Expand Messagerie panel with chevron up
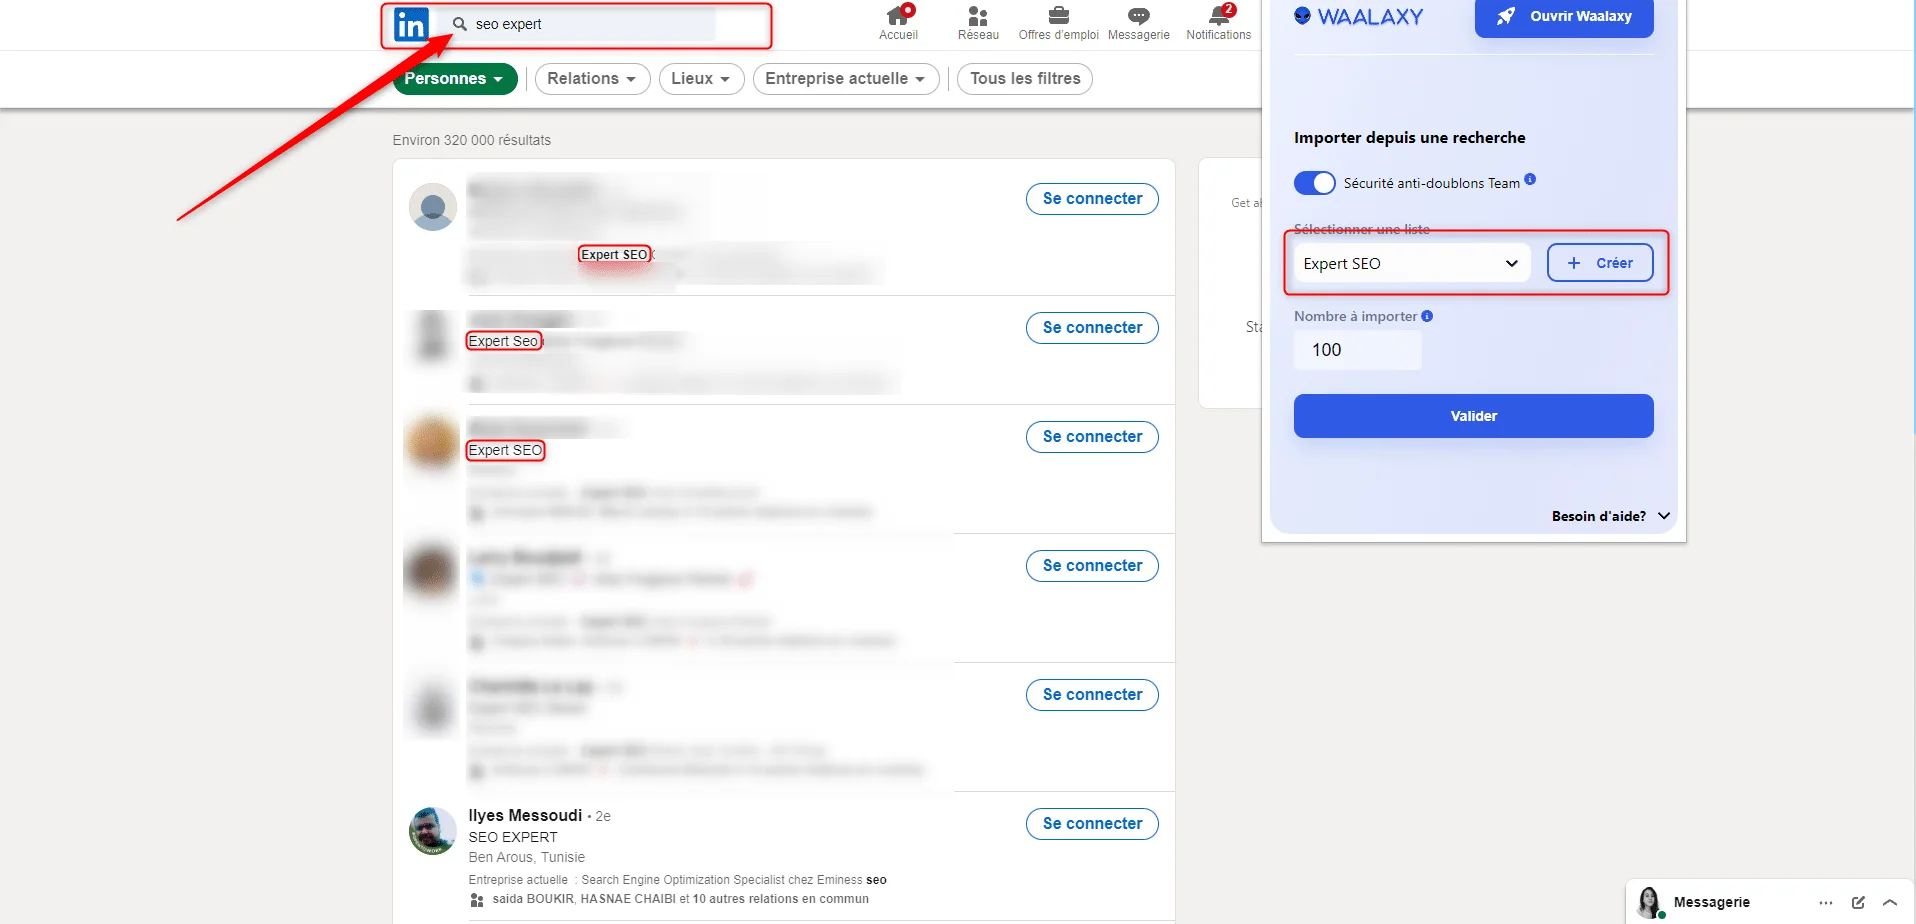Viewport: 1916px width, 924px height. pos(1890,902)
